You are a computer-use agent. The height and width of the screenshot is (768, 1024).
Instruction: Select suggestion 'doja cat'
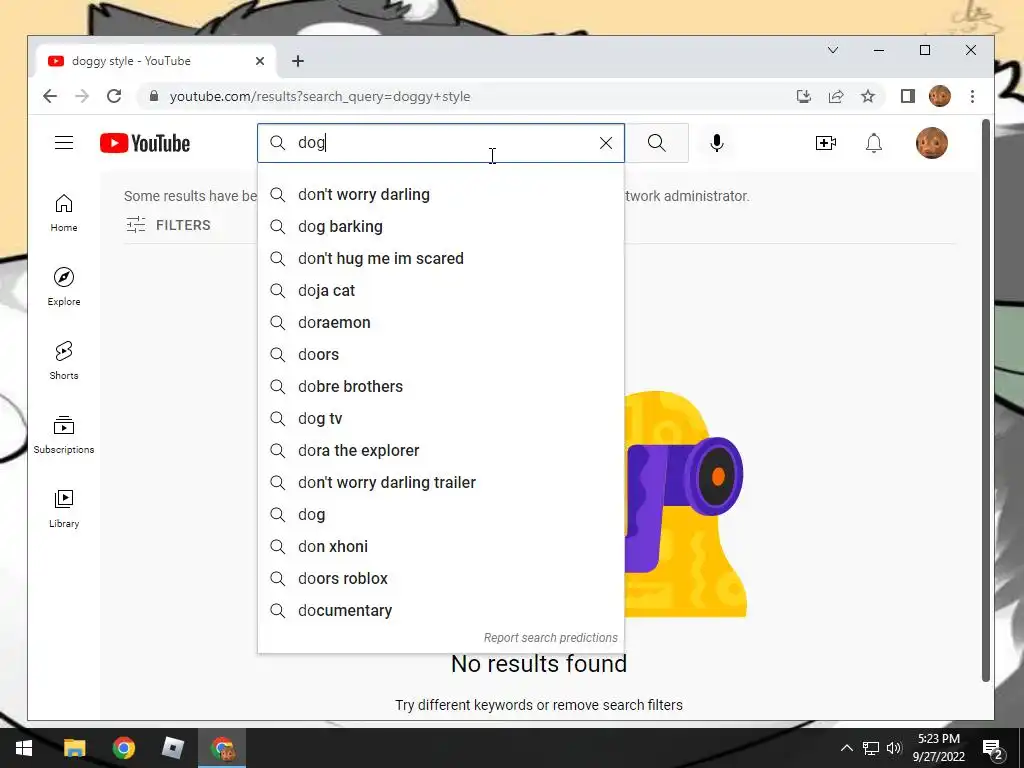[441, 291]
